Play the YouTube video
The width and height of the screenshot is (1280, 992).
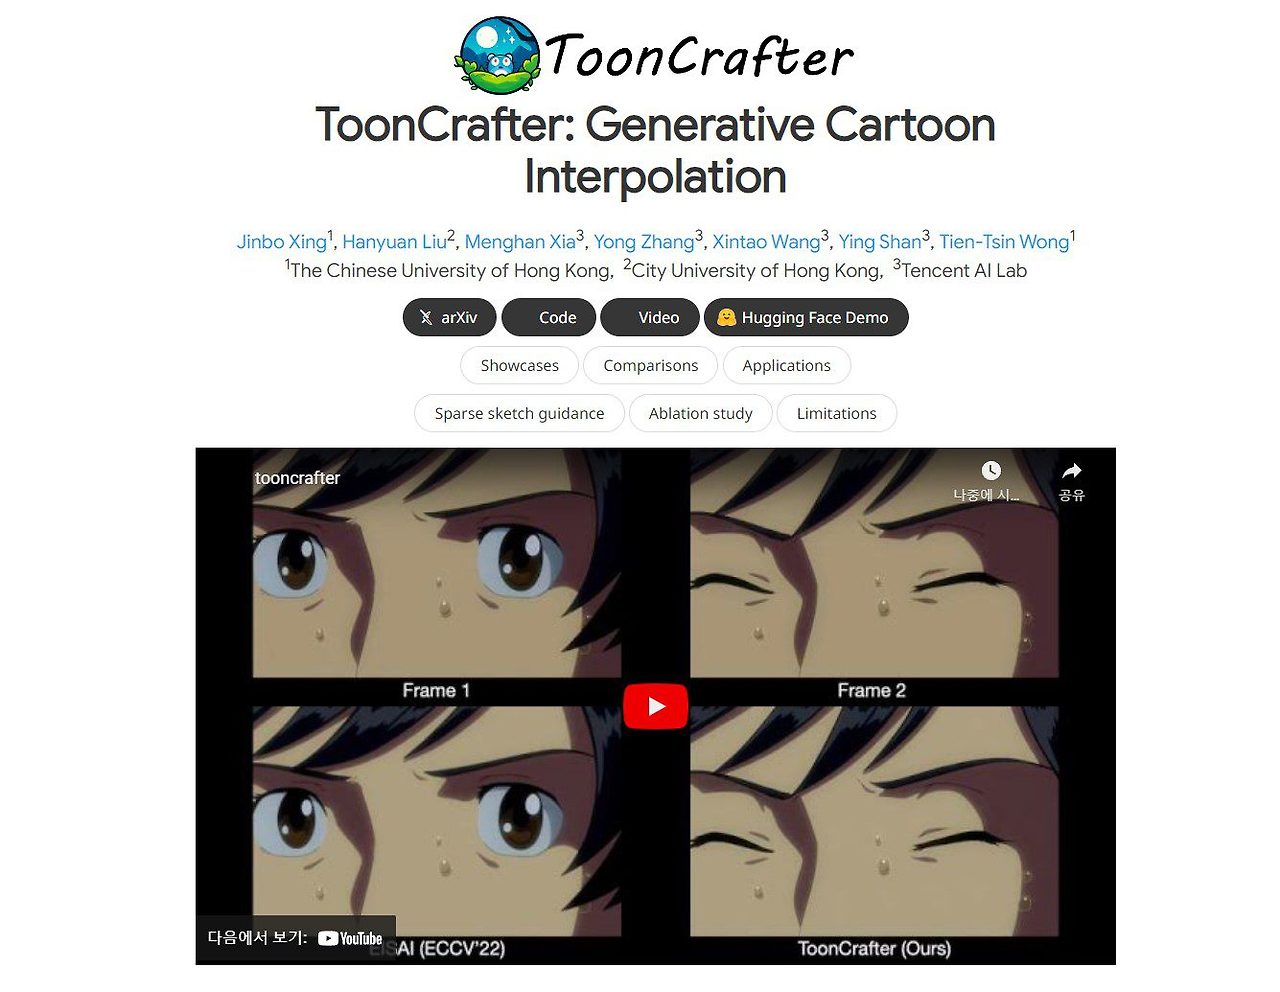coord(656,706)
